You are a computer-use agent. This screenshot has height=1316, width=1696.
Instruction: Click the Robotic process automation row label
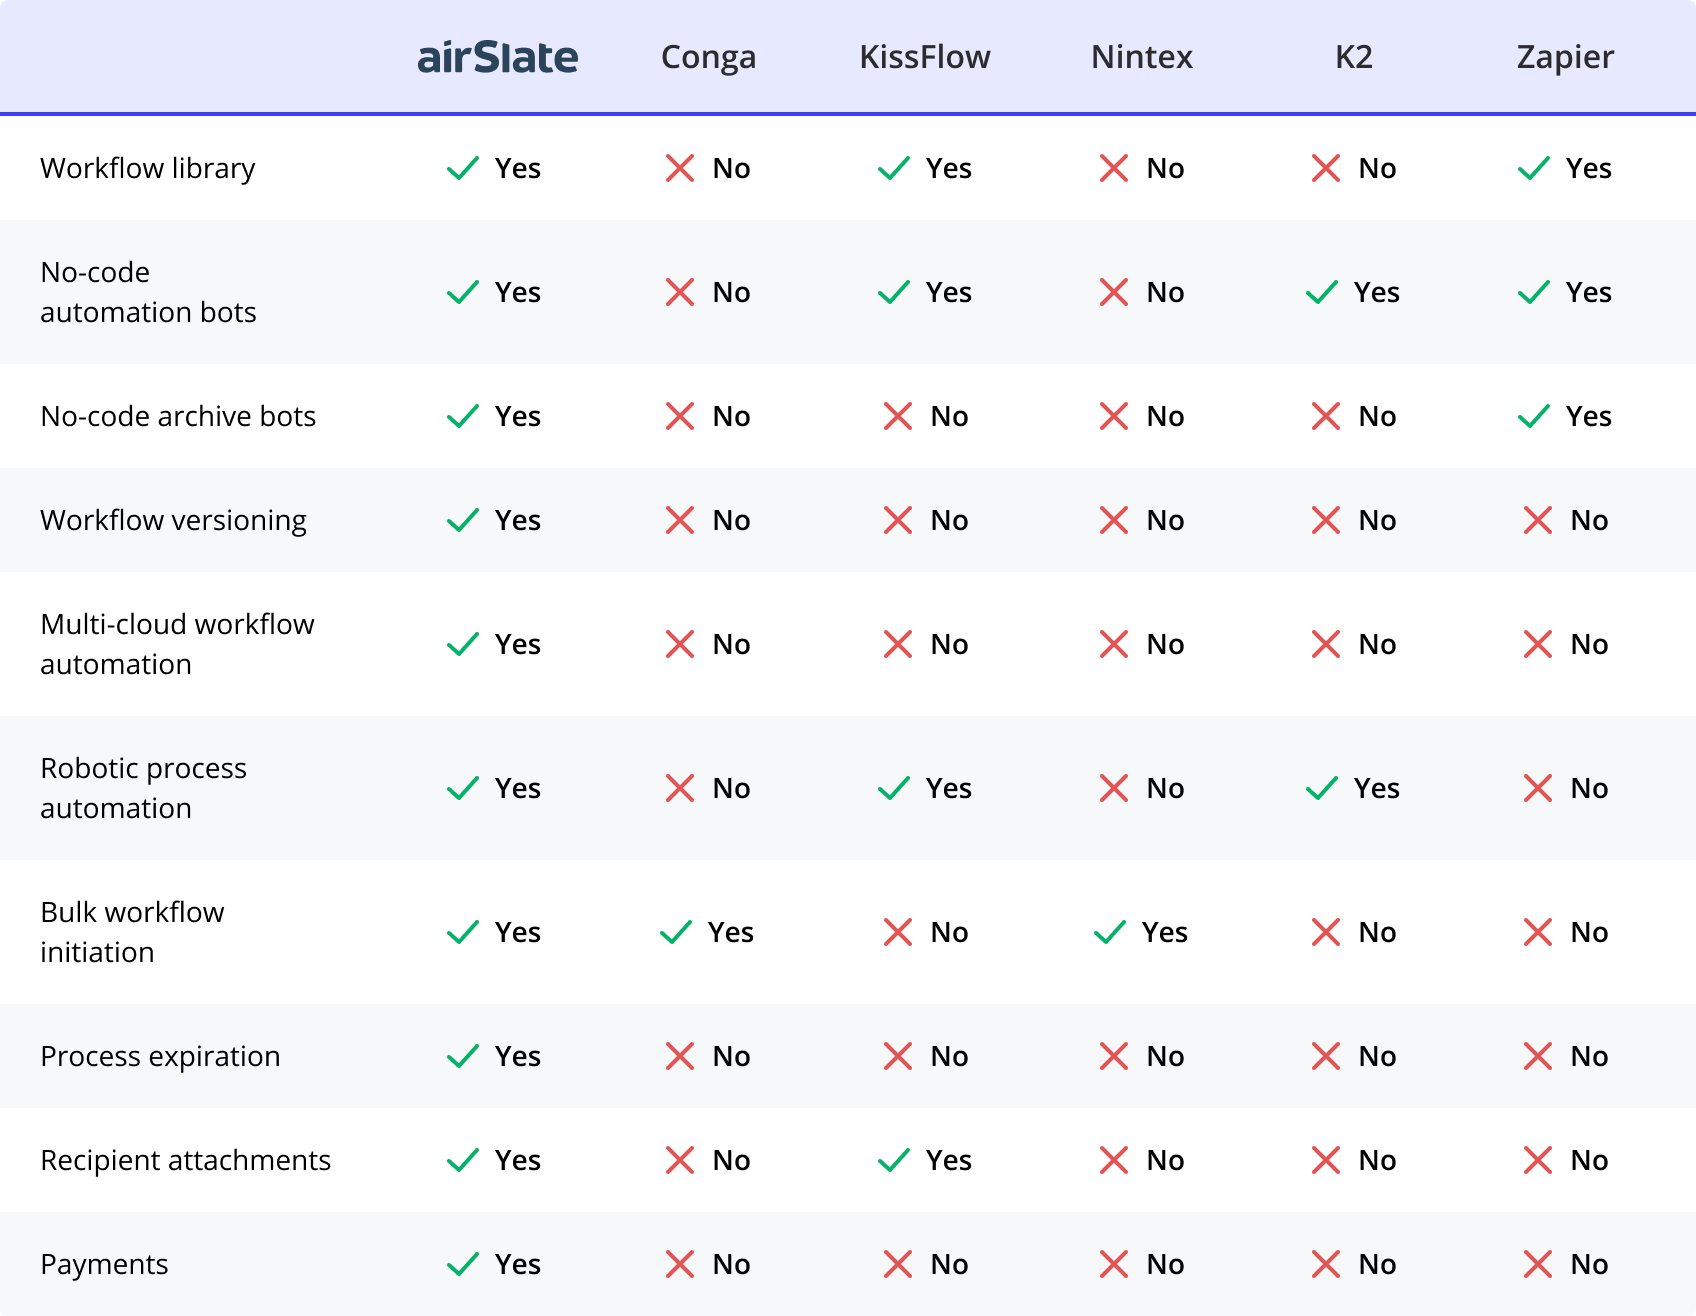pyautogui.click(x=144, y=788)
